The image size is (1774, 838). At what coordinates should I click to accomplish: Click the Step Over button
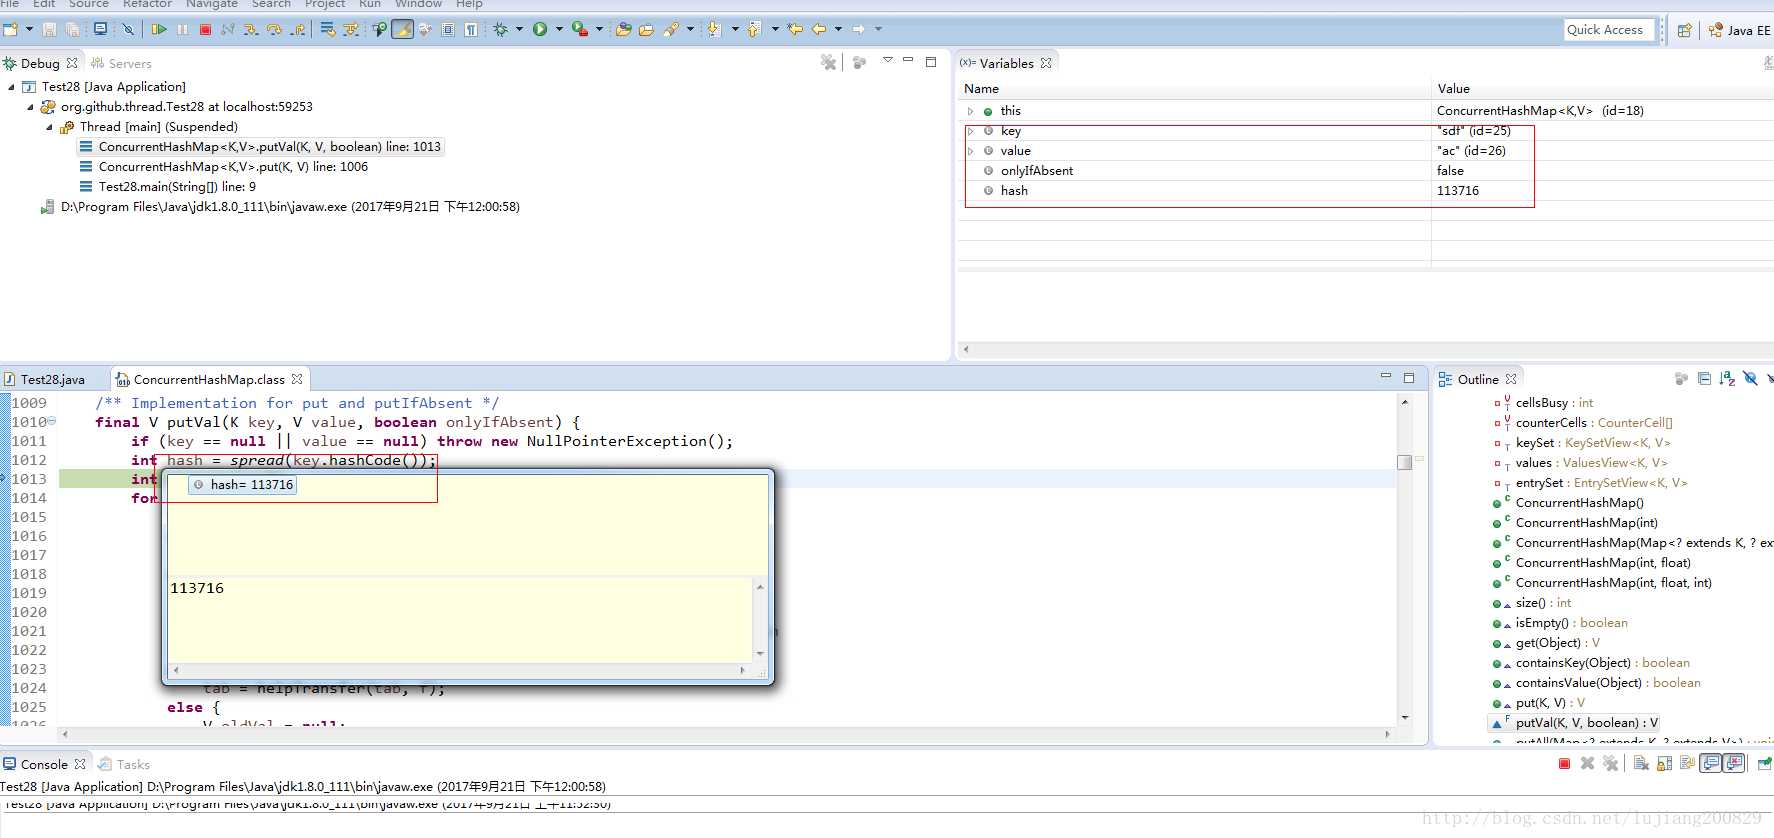(x=274, y=29)
